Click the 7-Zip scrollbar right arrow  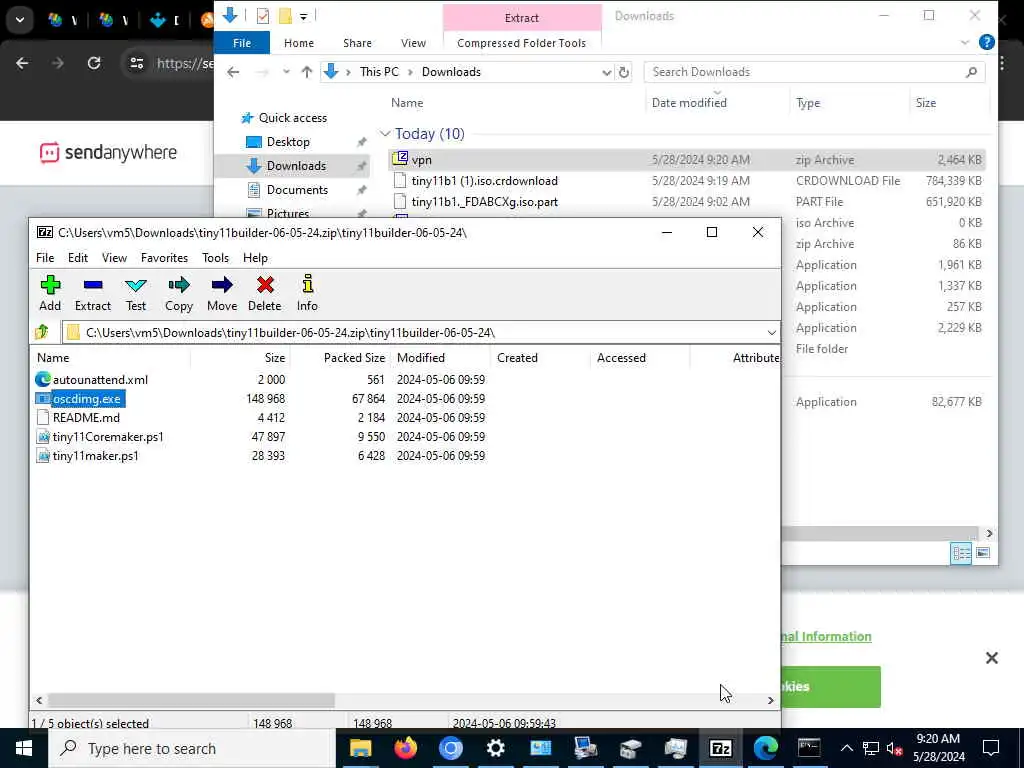771,700
